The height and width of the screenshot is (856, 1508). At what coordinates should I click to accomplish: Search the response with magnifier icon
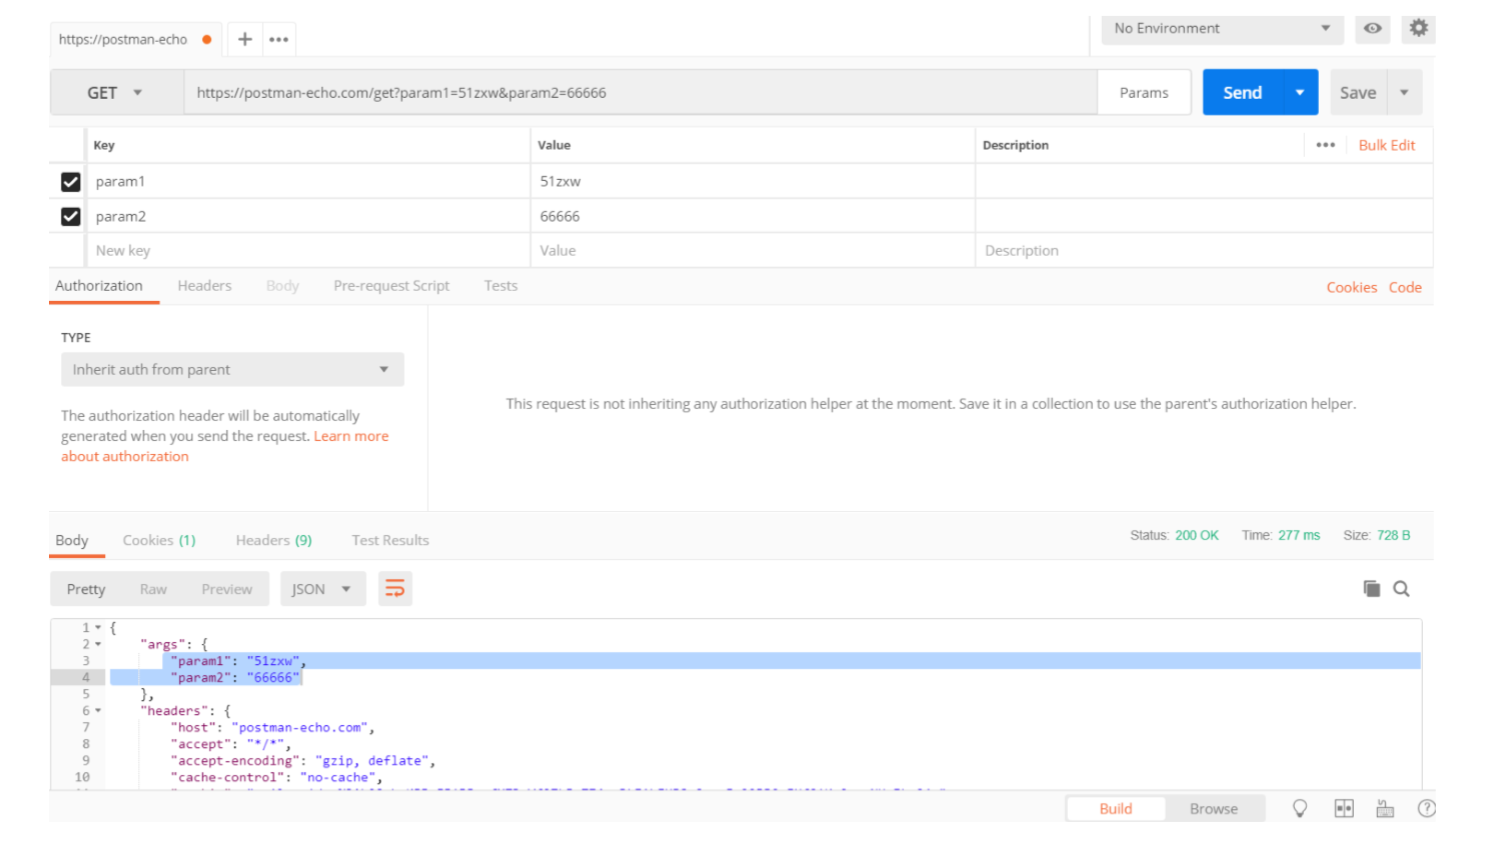(x=1401, y=589)
